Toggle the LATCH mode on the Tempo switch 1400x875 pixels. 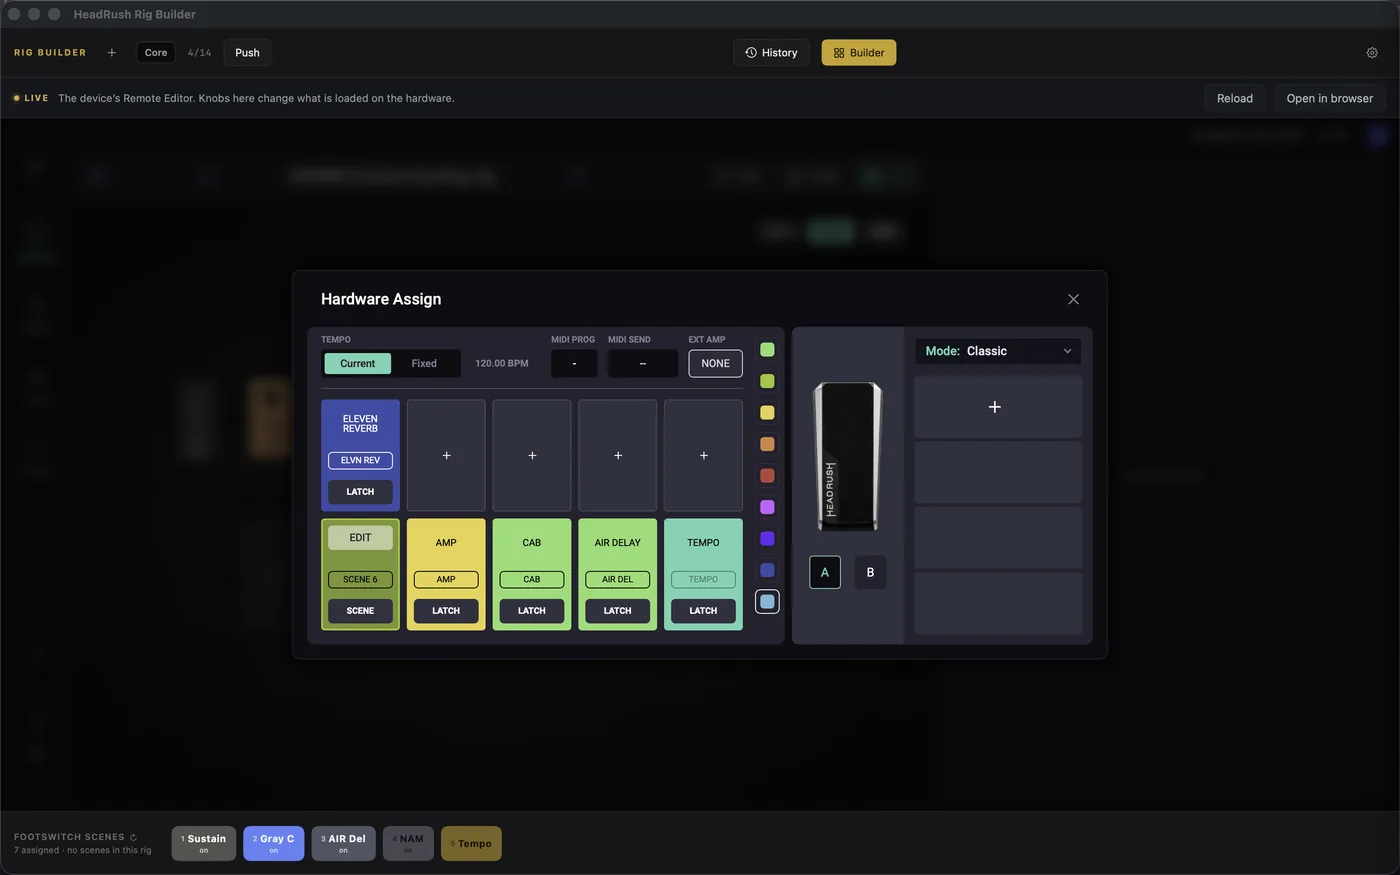[x=703, y=611]
